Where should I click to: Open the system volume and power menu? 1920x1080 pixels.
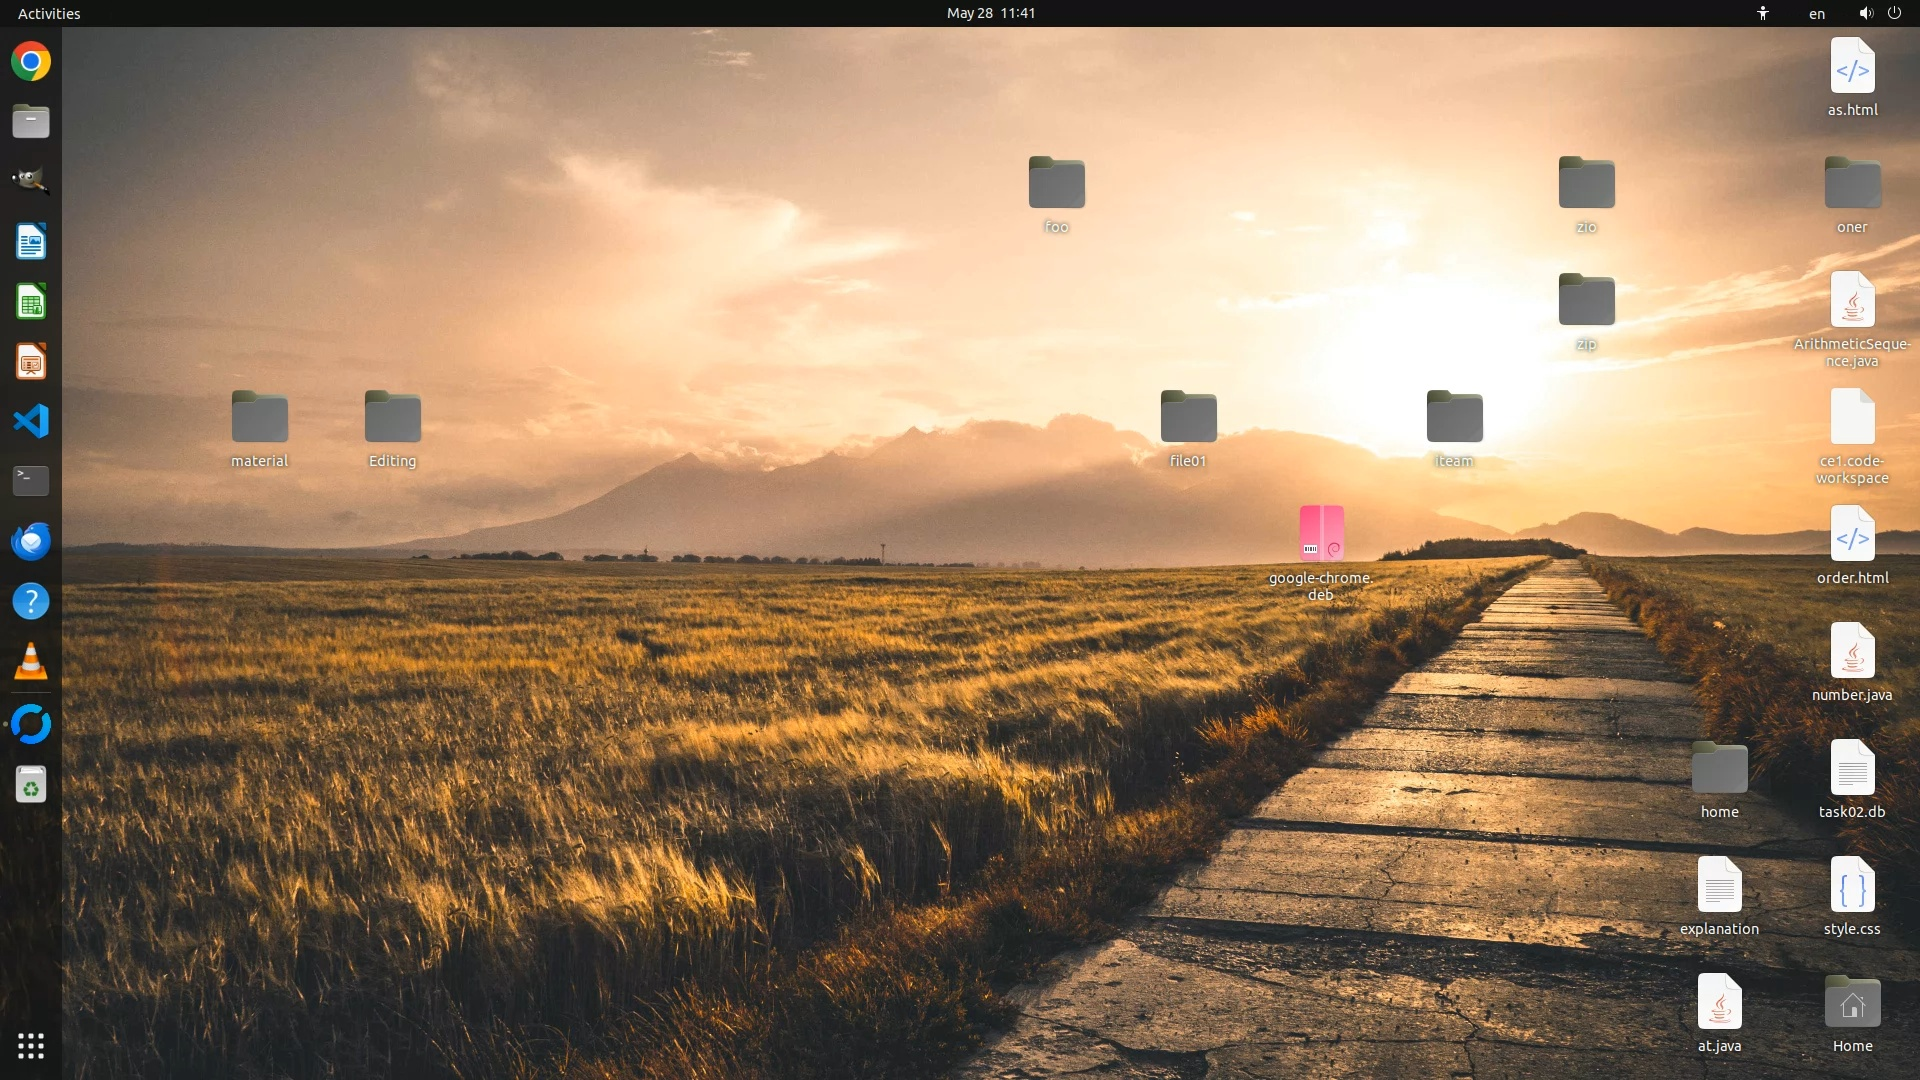(x=1880, y=13)
